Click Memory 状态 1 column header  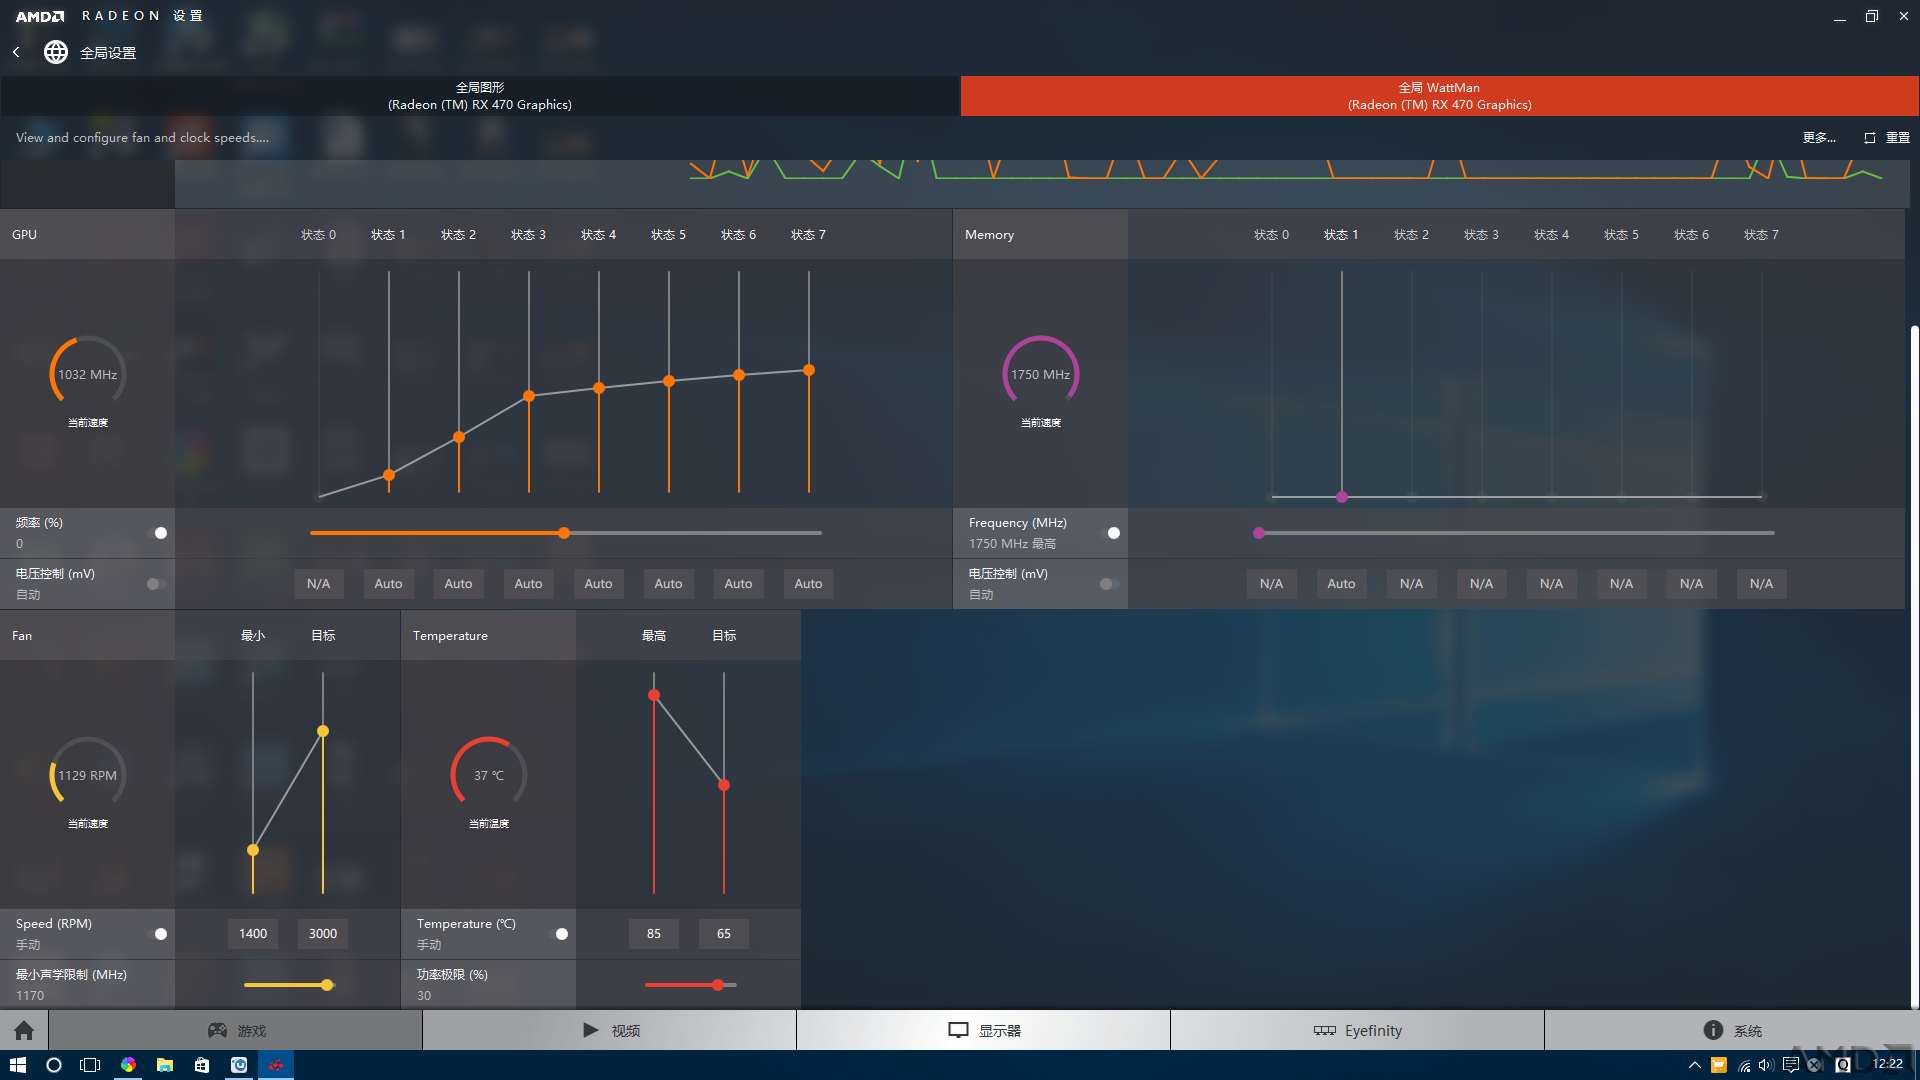[x=1341, y=235]
